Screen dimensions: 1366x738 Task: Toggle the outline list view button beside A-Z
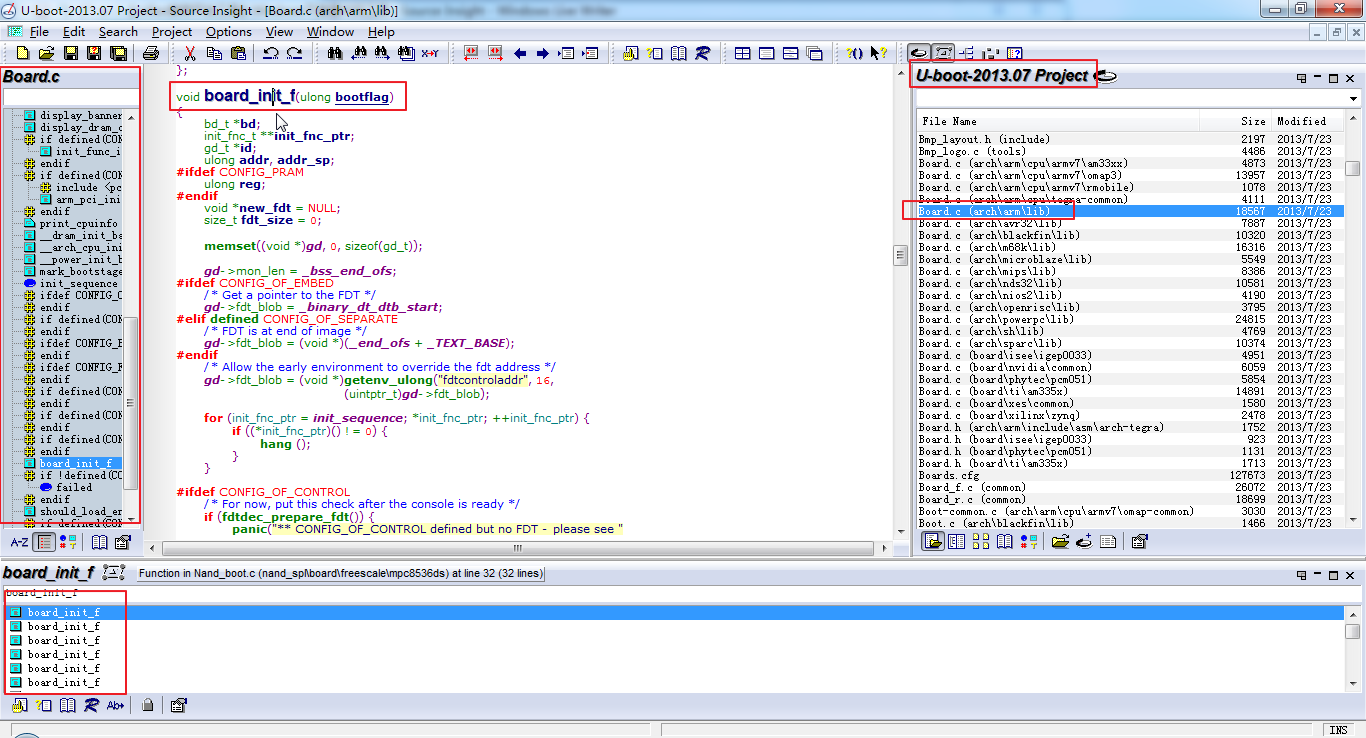[44, 542]
